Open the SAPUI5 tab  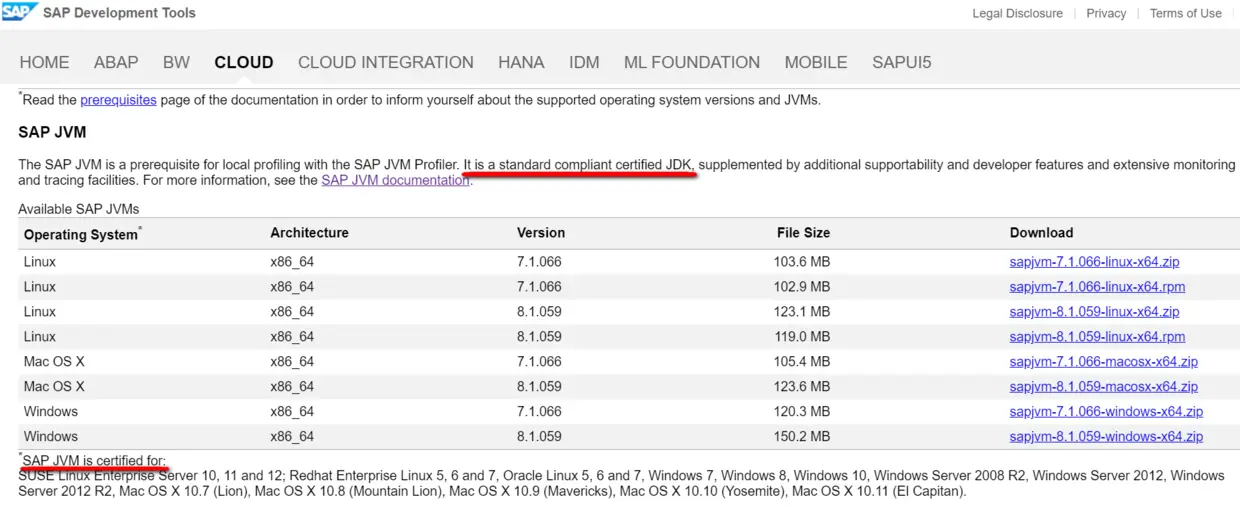coord(901,62)
